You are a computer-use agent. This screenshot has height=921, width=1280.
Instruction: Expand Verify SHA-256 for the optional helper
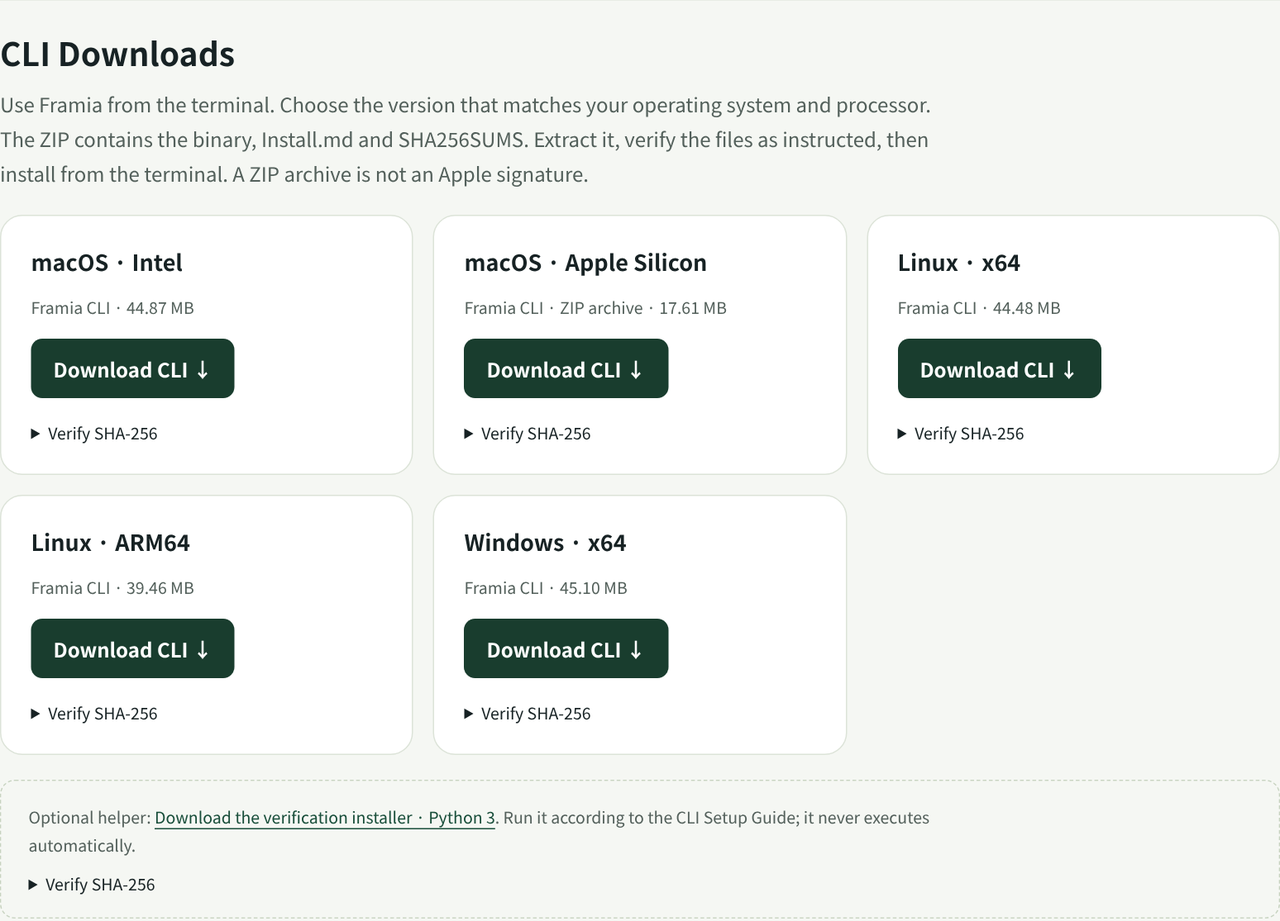click(92, 885)
